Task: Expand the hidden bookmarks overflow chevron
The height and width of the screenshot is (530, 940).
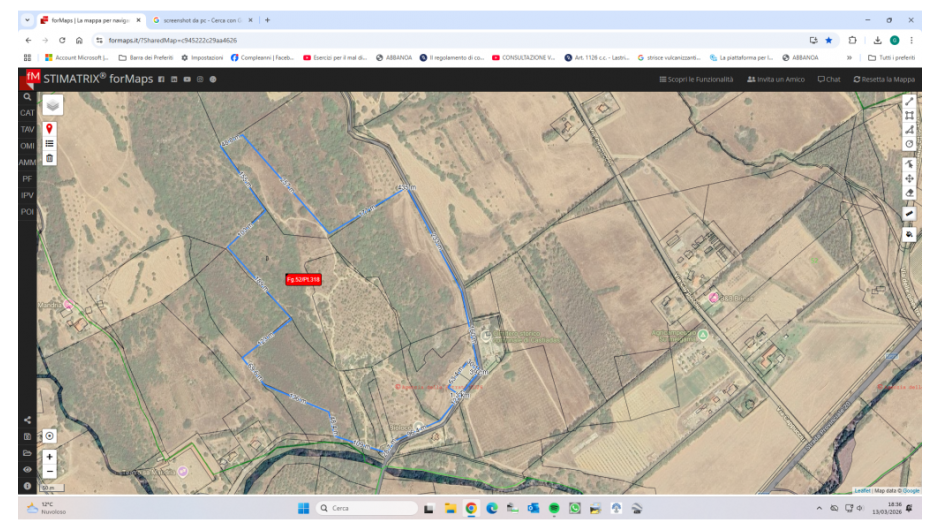Action: tap(849, 58)
